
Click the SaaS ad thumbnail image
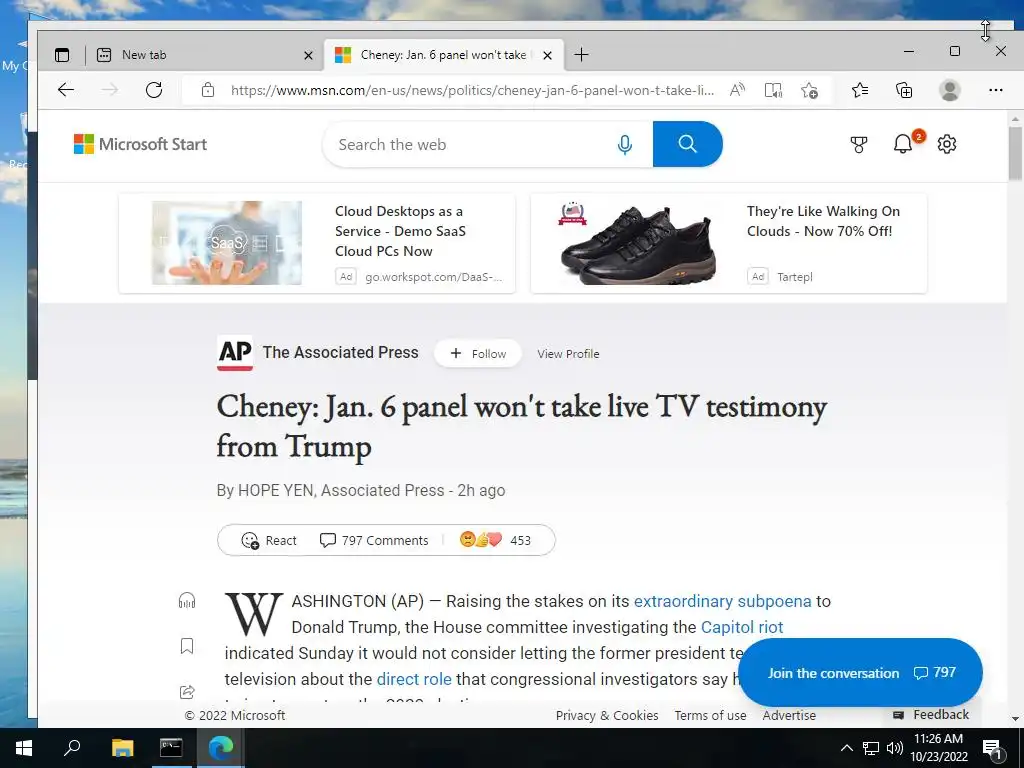click(x=227, y=243)
